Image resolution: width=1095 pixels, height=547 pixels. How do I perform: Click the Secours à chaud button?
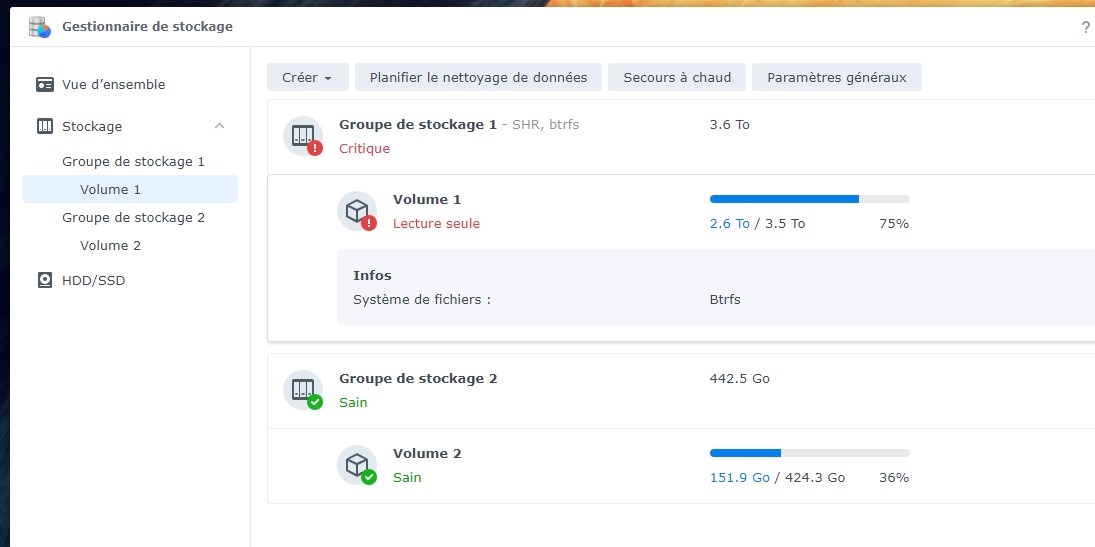(677, 78)
